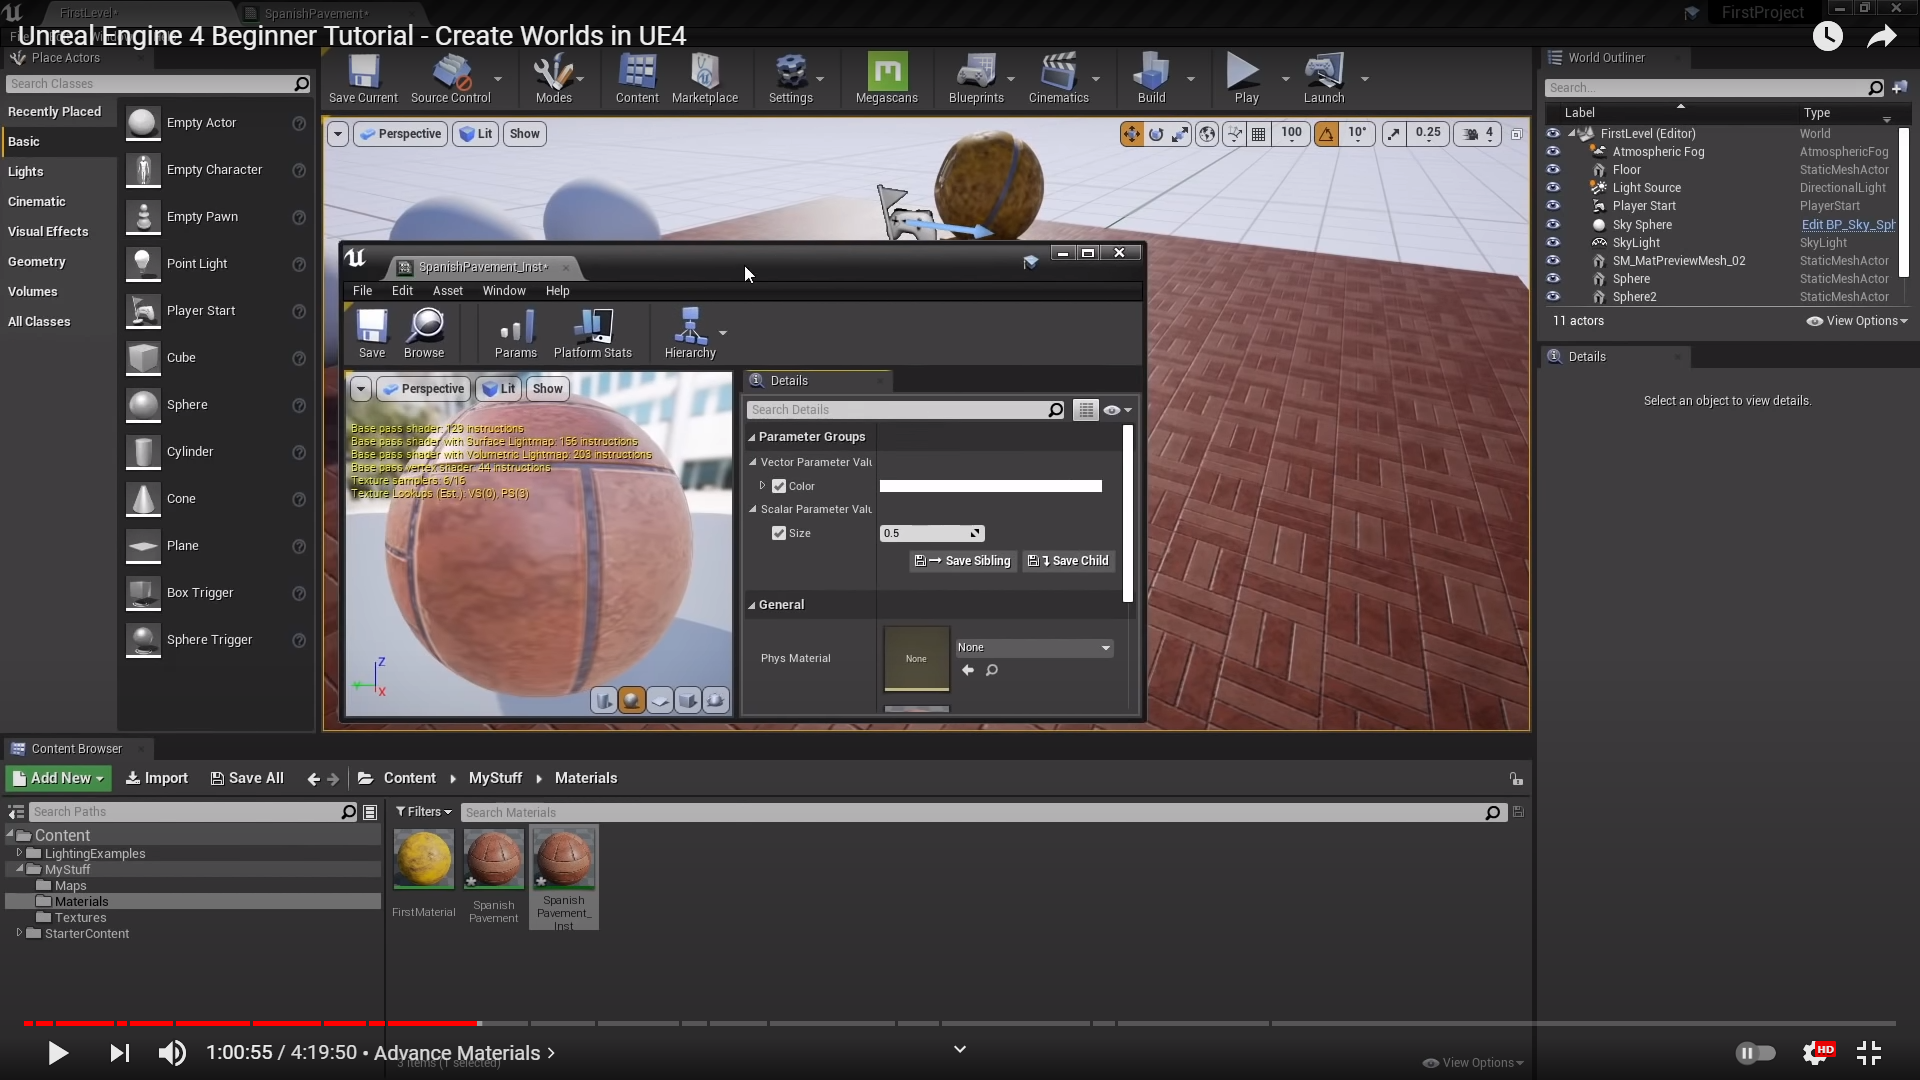
Task: Select the FirstMaterial asset thumbnail
Action: pyautogui.click(x=423, y=859)
